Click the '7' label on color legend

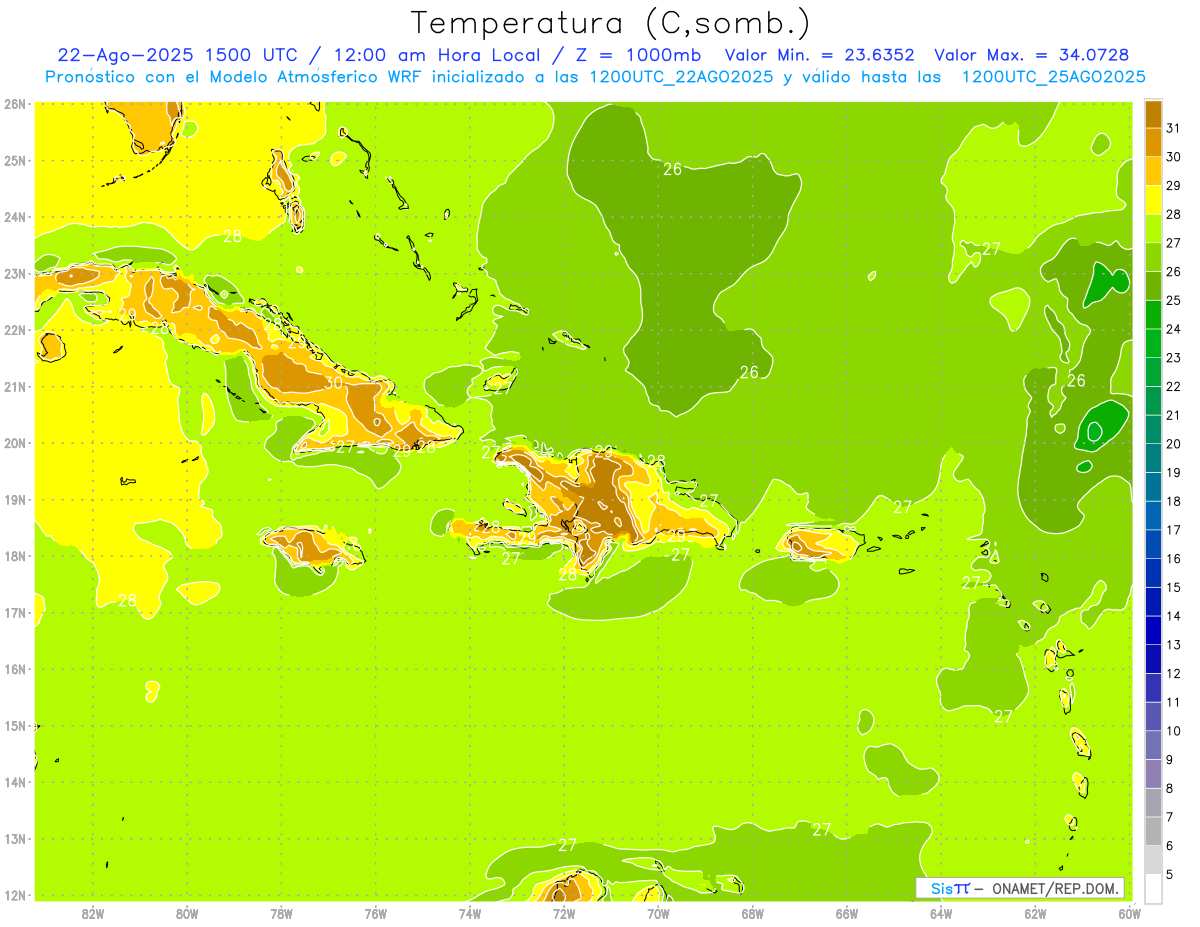pyautogui.click(x=1170, y=817)
